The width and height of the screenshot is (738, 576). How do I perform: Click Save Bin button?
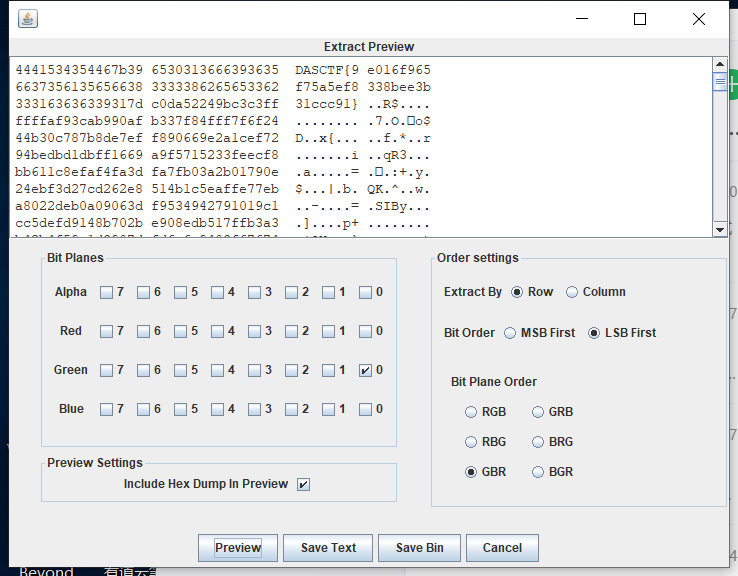coord(419,548)
